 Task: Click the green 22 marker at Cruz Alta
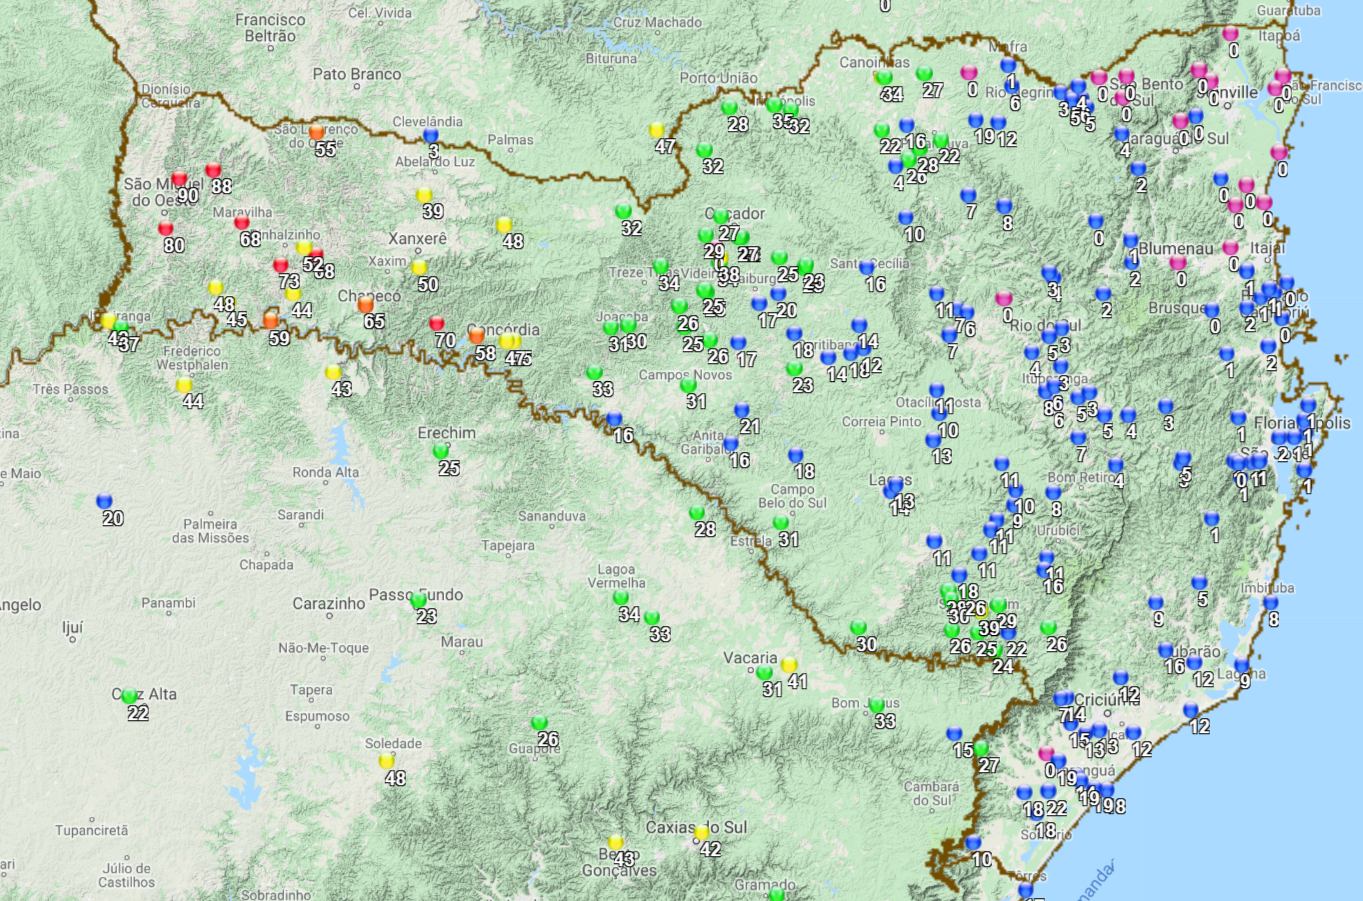[x=130, y=697]
